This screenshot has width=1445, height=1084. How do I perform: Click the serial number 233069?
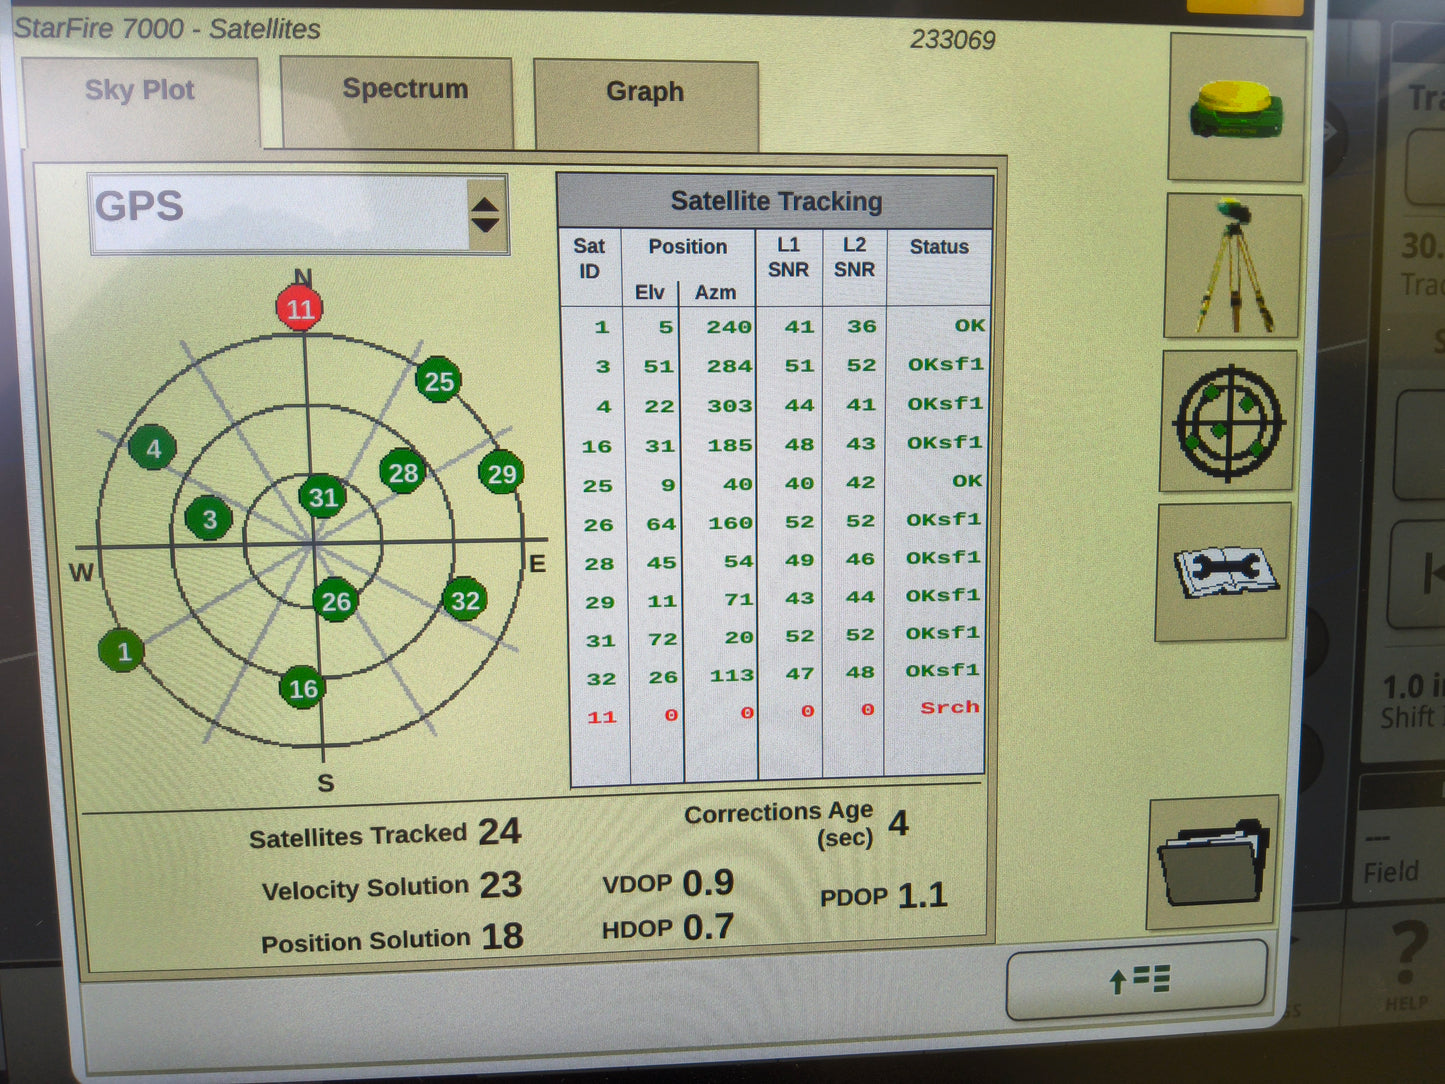click(952, 40)
